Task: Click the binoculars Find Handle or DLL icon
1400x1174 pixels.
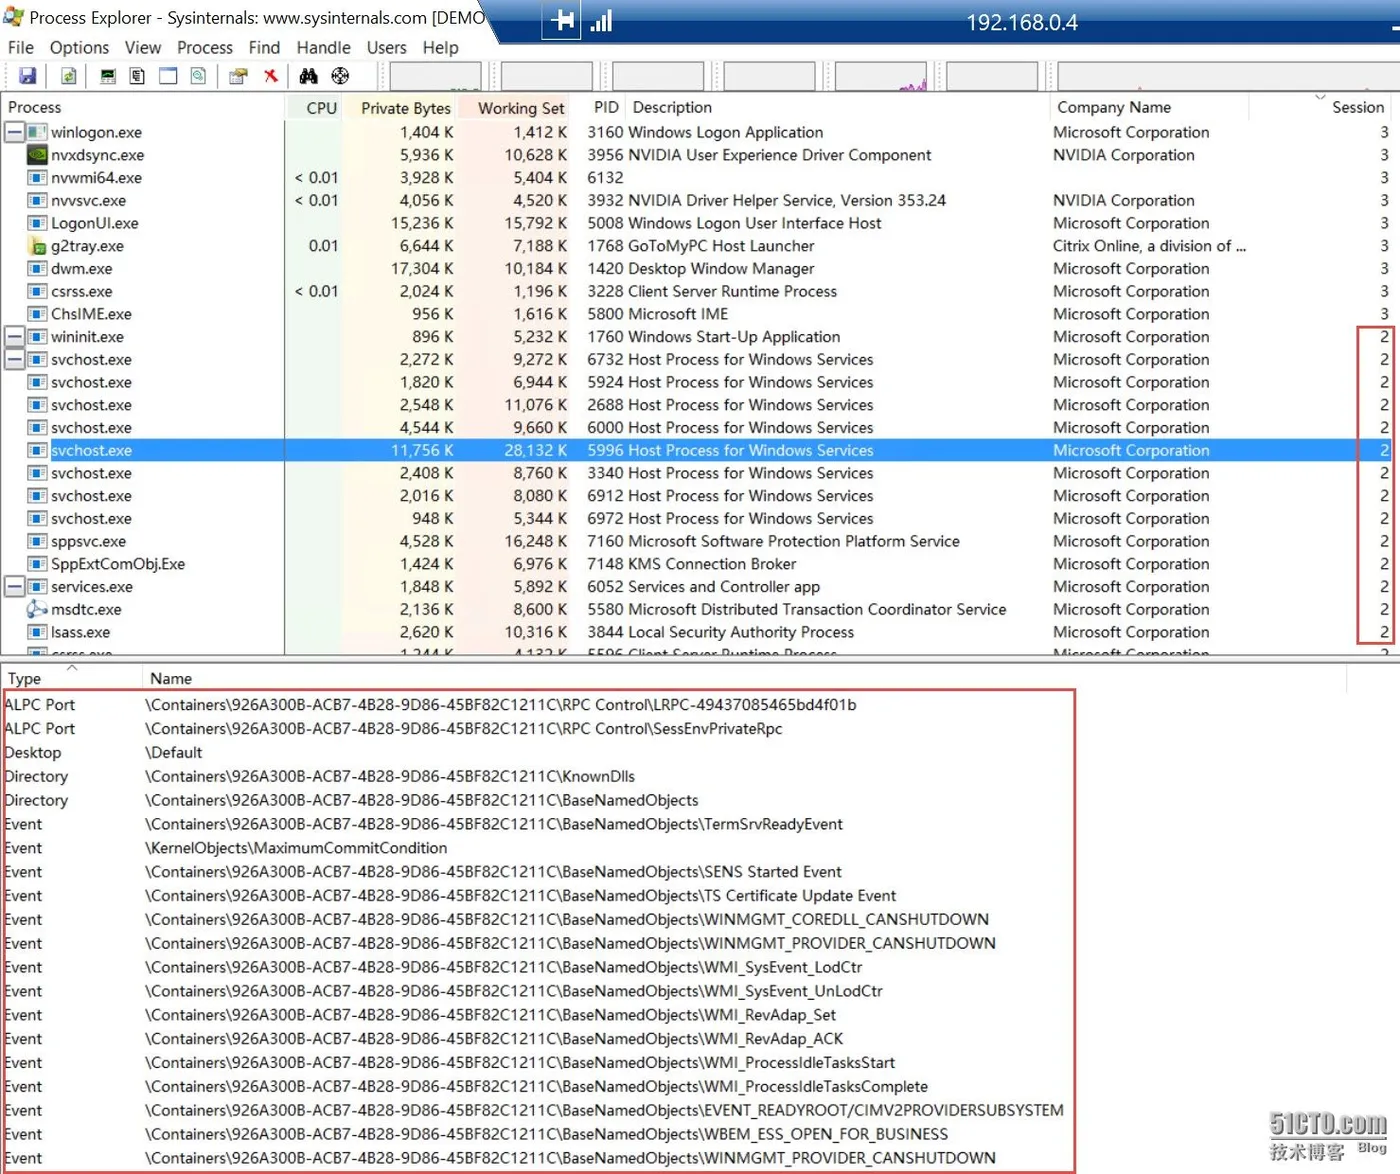Action: coord(309,76)
